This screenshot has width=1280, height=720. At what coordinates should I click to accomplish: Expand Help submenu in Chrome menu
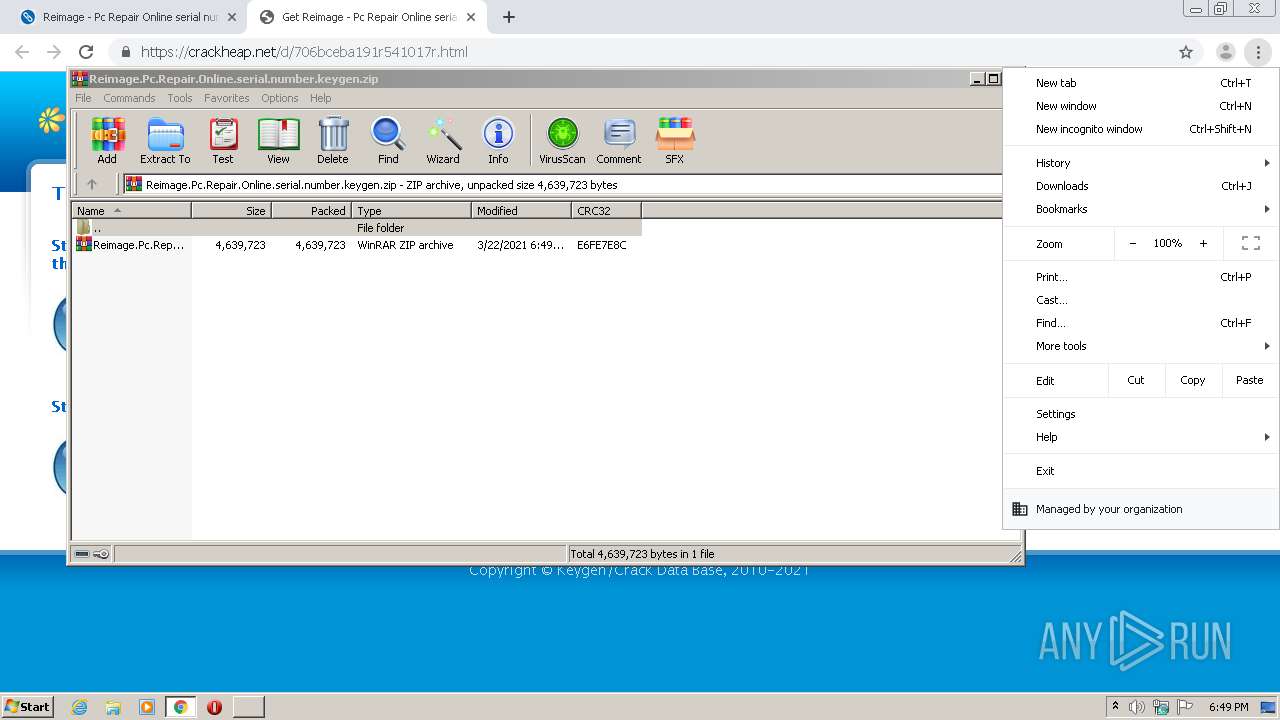1141,437
